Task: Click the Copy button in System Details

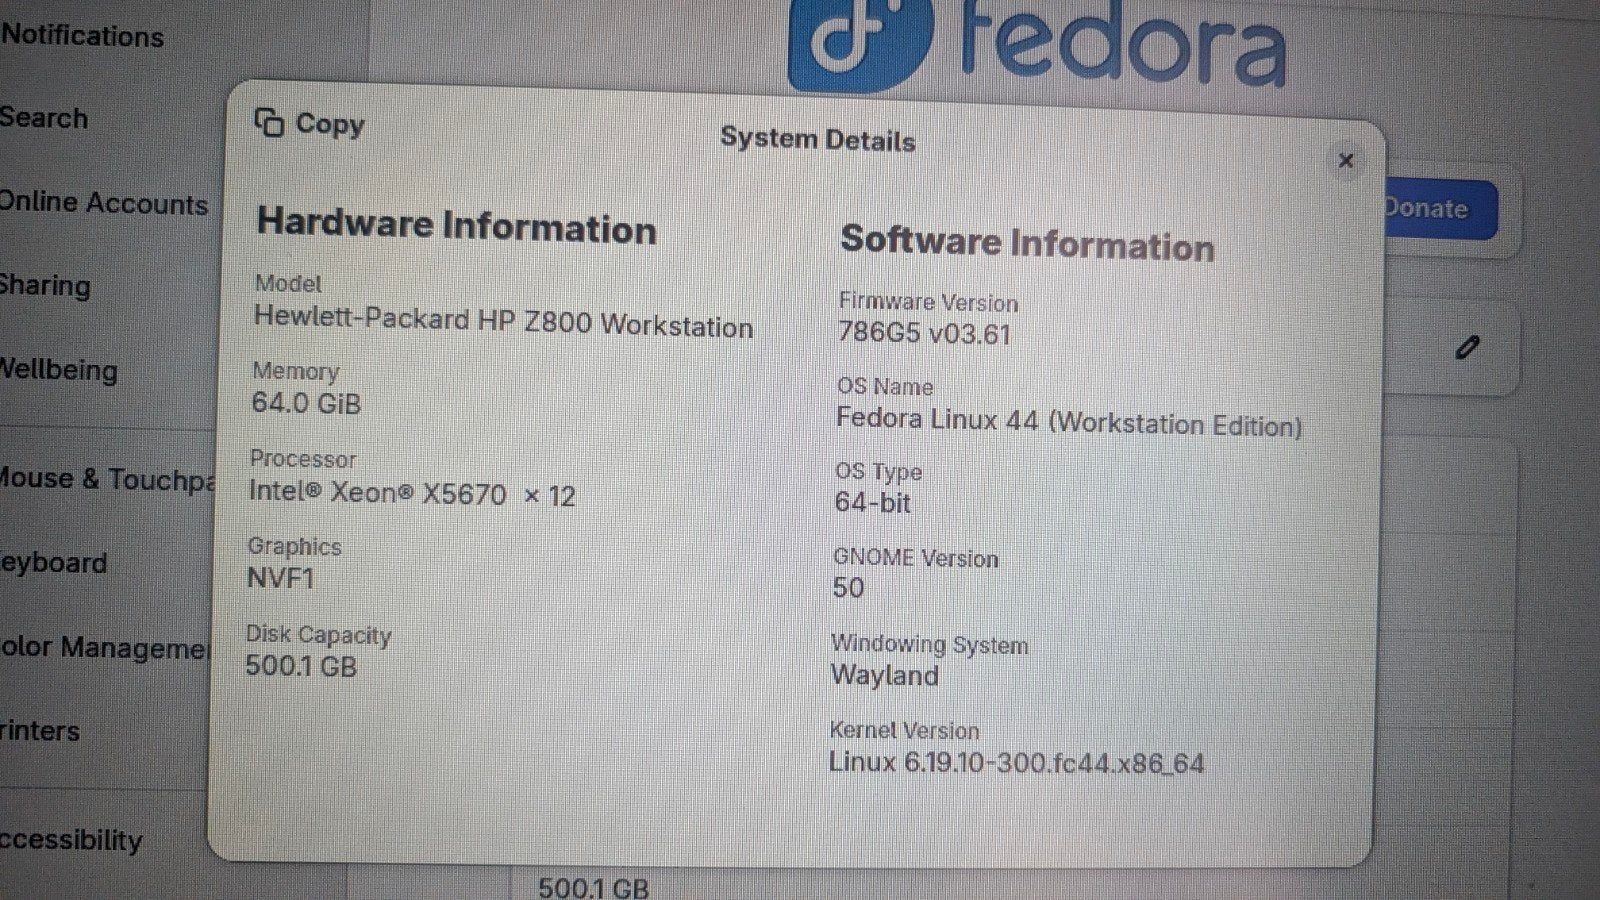Action: [x=309, y=123]
